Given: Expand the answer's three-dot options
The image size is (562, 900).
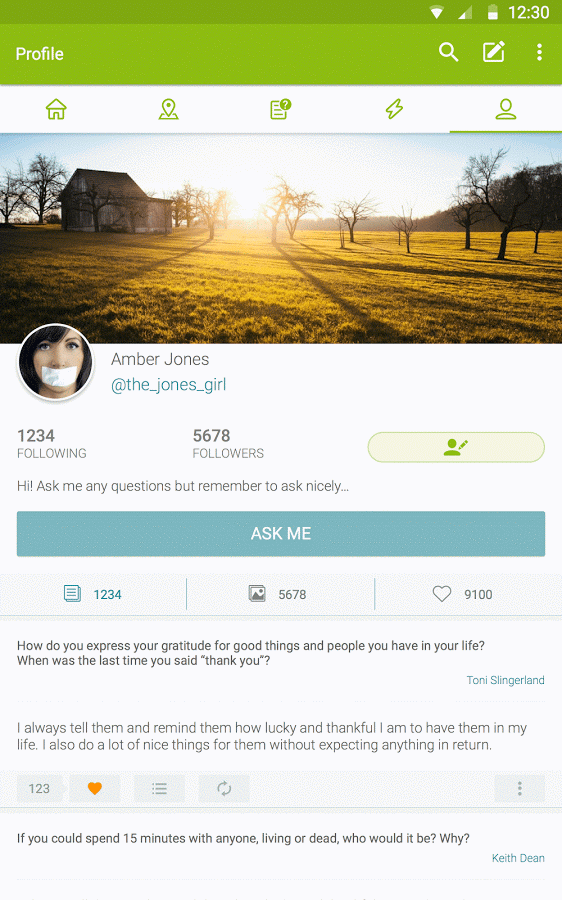Looking at the screenshot, I should click(x=520, y=789).
